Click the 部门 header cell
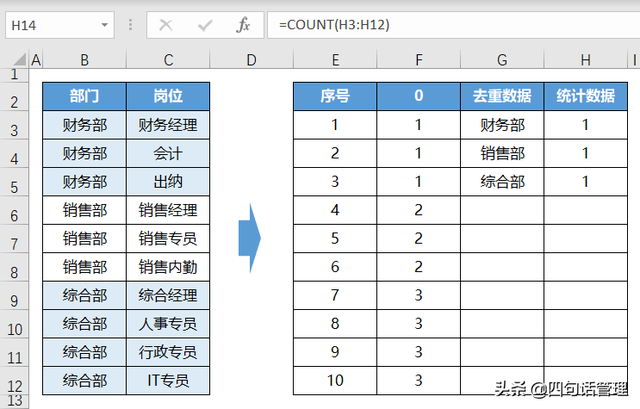Viewport: 640px width, 409px height. point(84,96)
